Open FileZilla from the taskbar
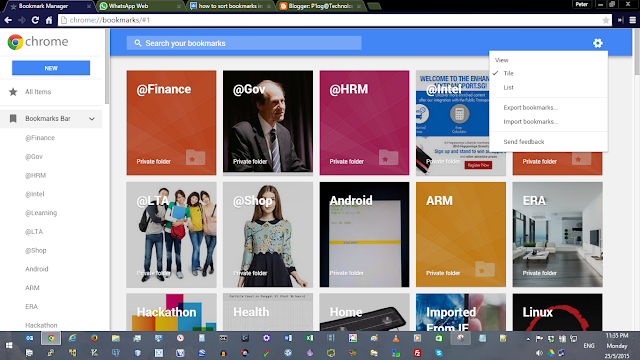 pos(417,353)
